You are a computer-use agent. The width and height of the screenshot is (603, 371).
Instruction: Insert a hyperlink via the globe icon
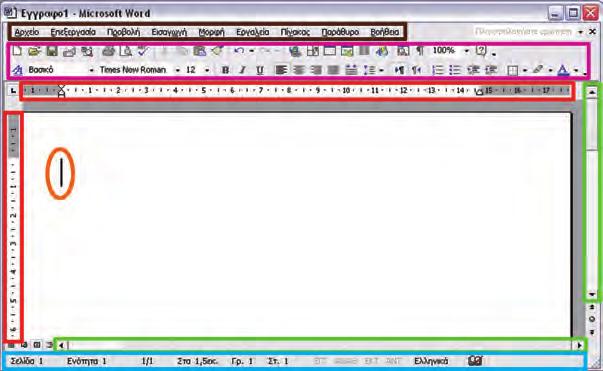click(295, 51)
